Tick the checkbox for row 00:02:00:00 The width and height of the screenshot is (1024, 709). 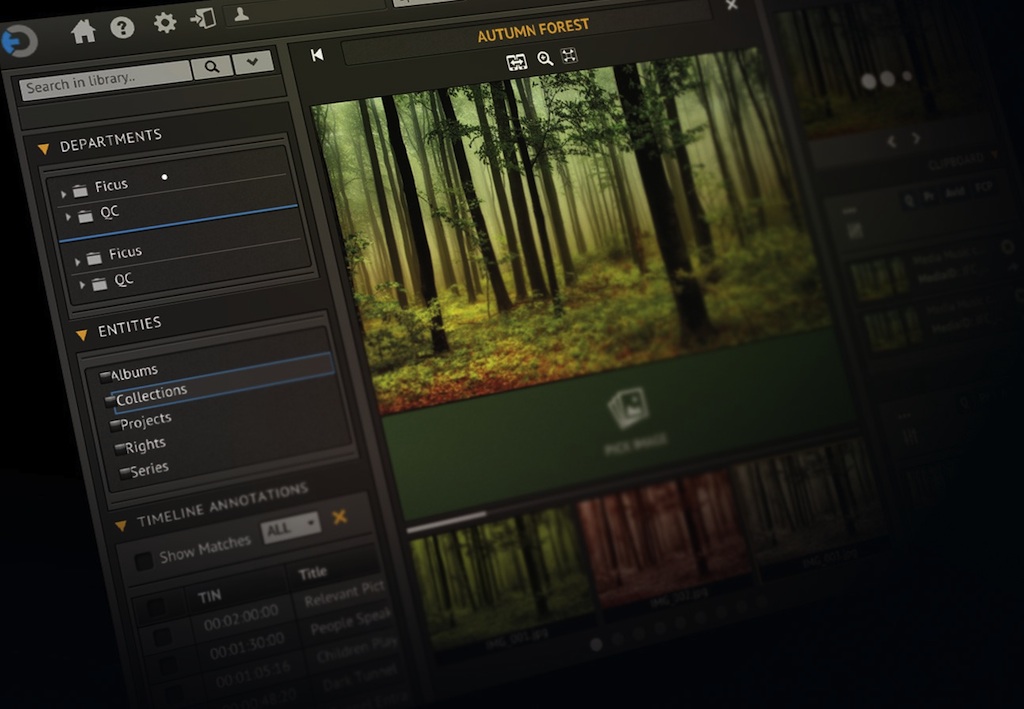tap(162, 636)
